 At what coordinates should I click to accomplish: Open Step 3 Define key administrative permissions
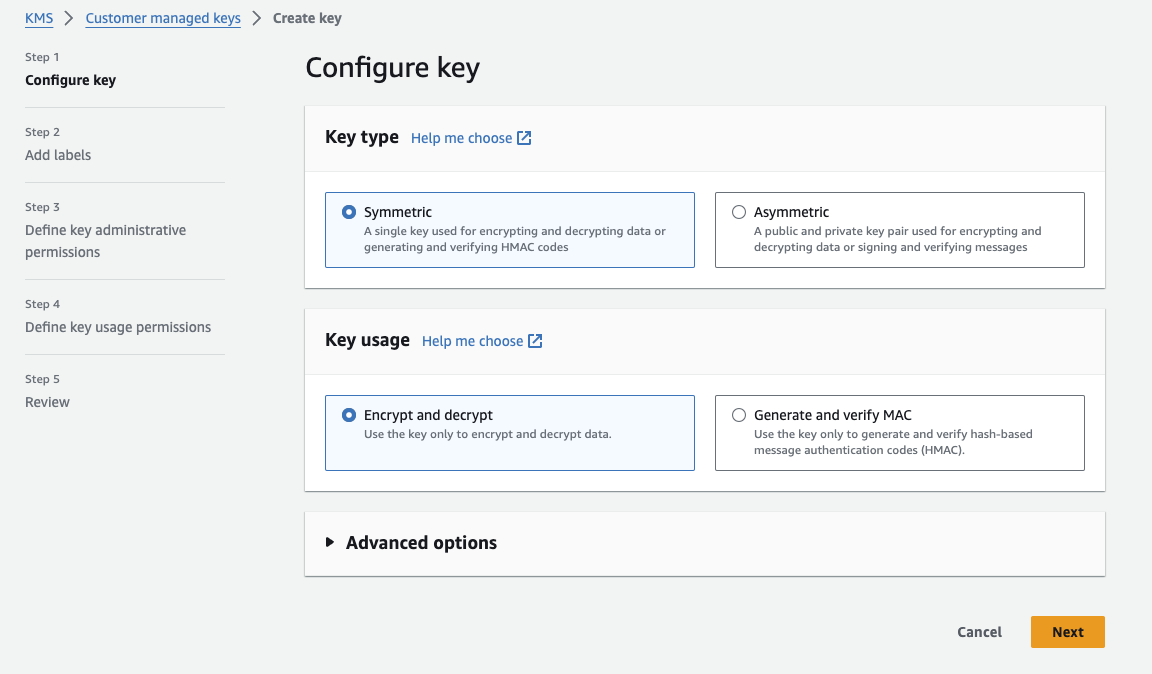(x=105, y=241)
